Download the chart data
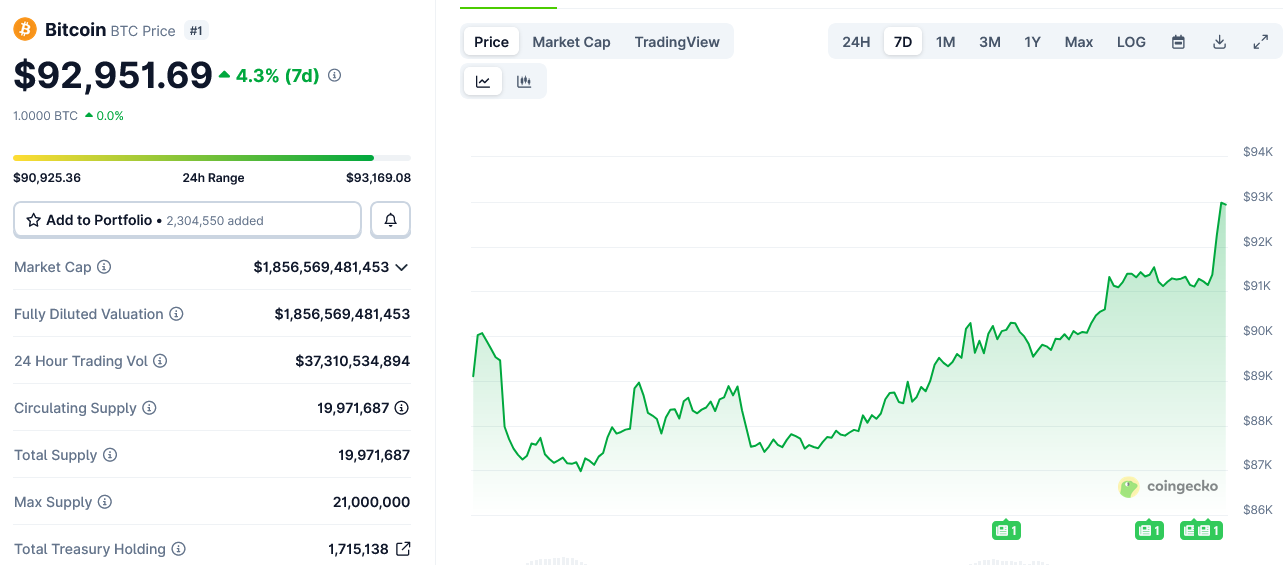This screenshot has width=1286, height=565. [1219, 42]
